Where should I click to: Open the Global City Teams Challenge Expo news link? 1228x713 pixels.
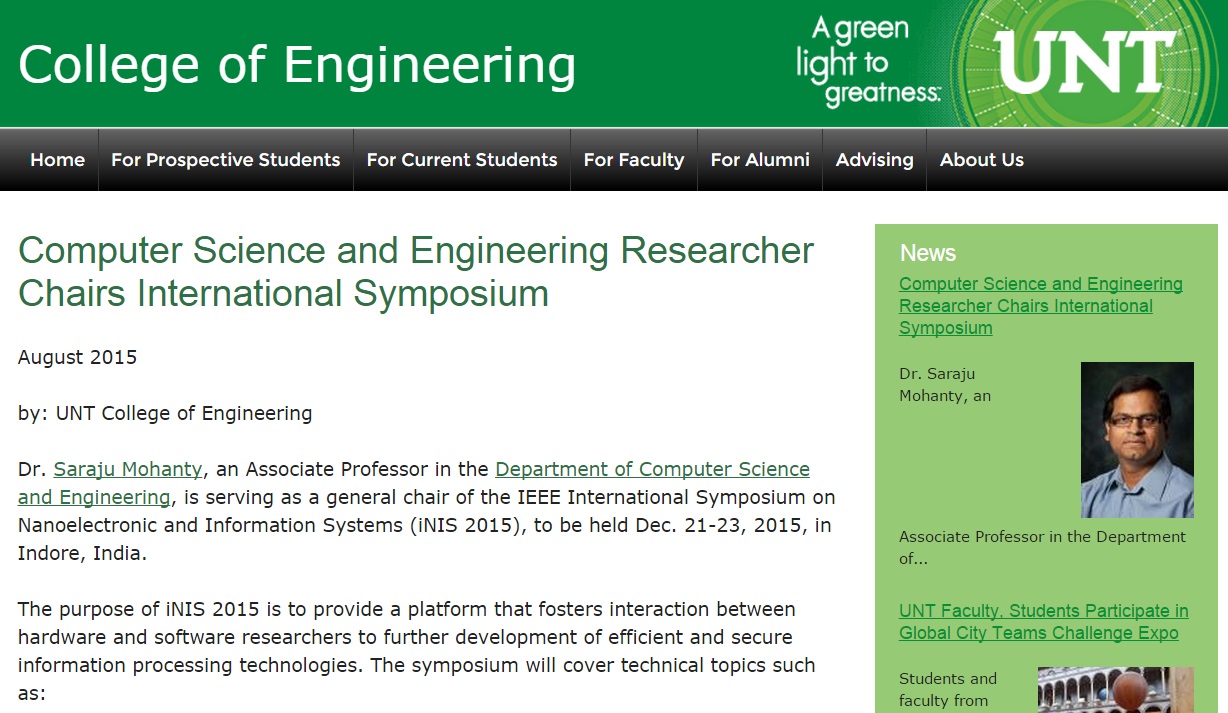point(1043,622)
